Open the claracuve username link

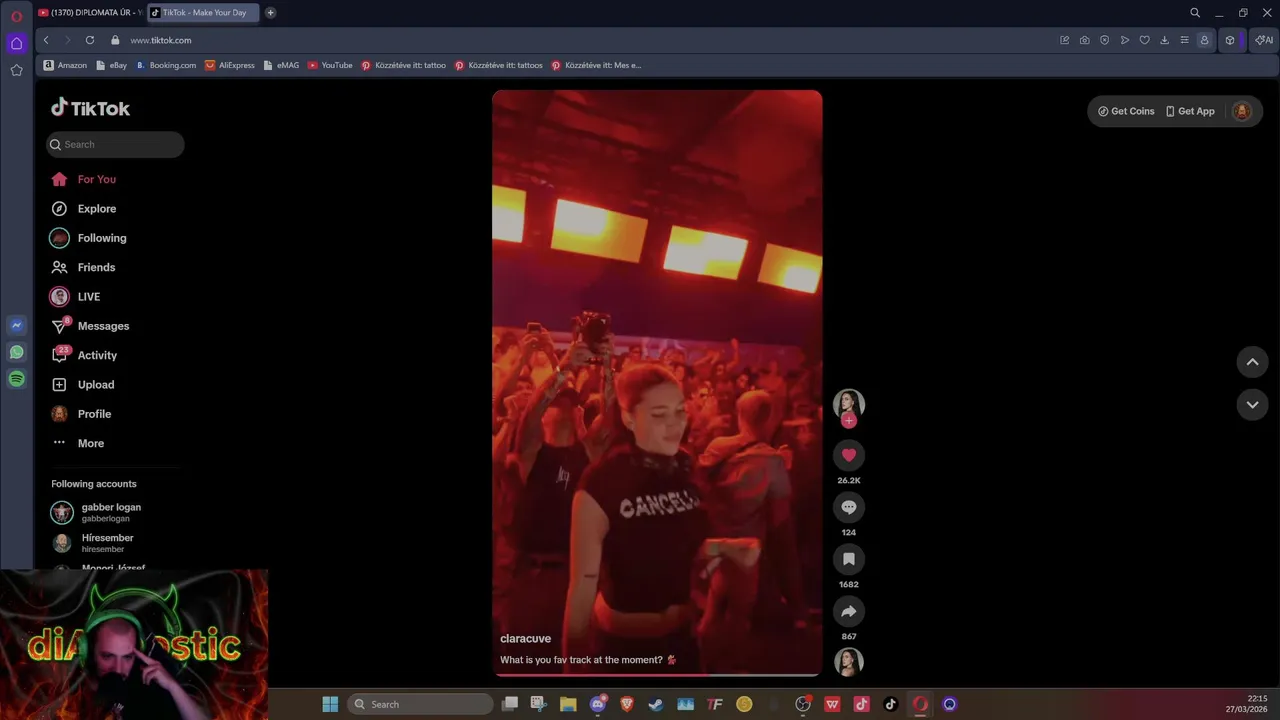click(525, 639)
